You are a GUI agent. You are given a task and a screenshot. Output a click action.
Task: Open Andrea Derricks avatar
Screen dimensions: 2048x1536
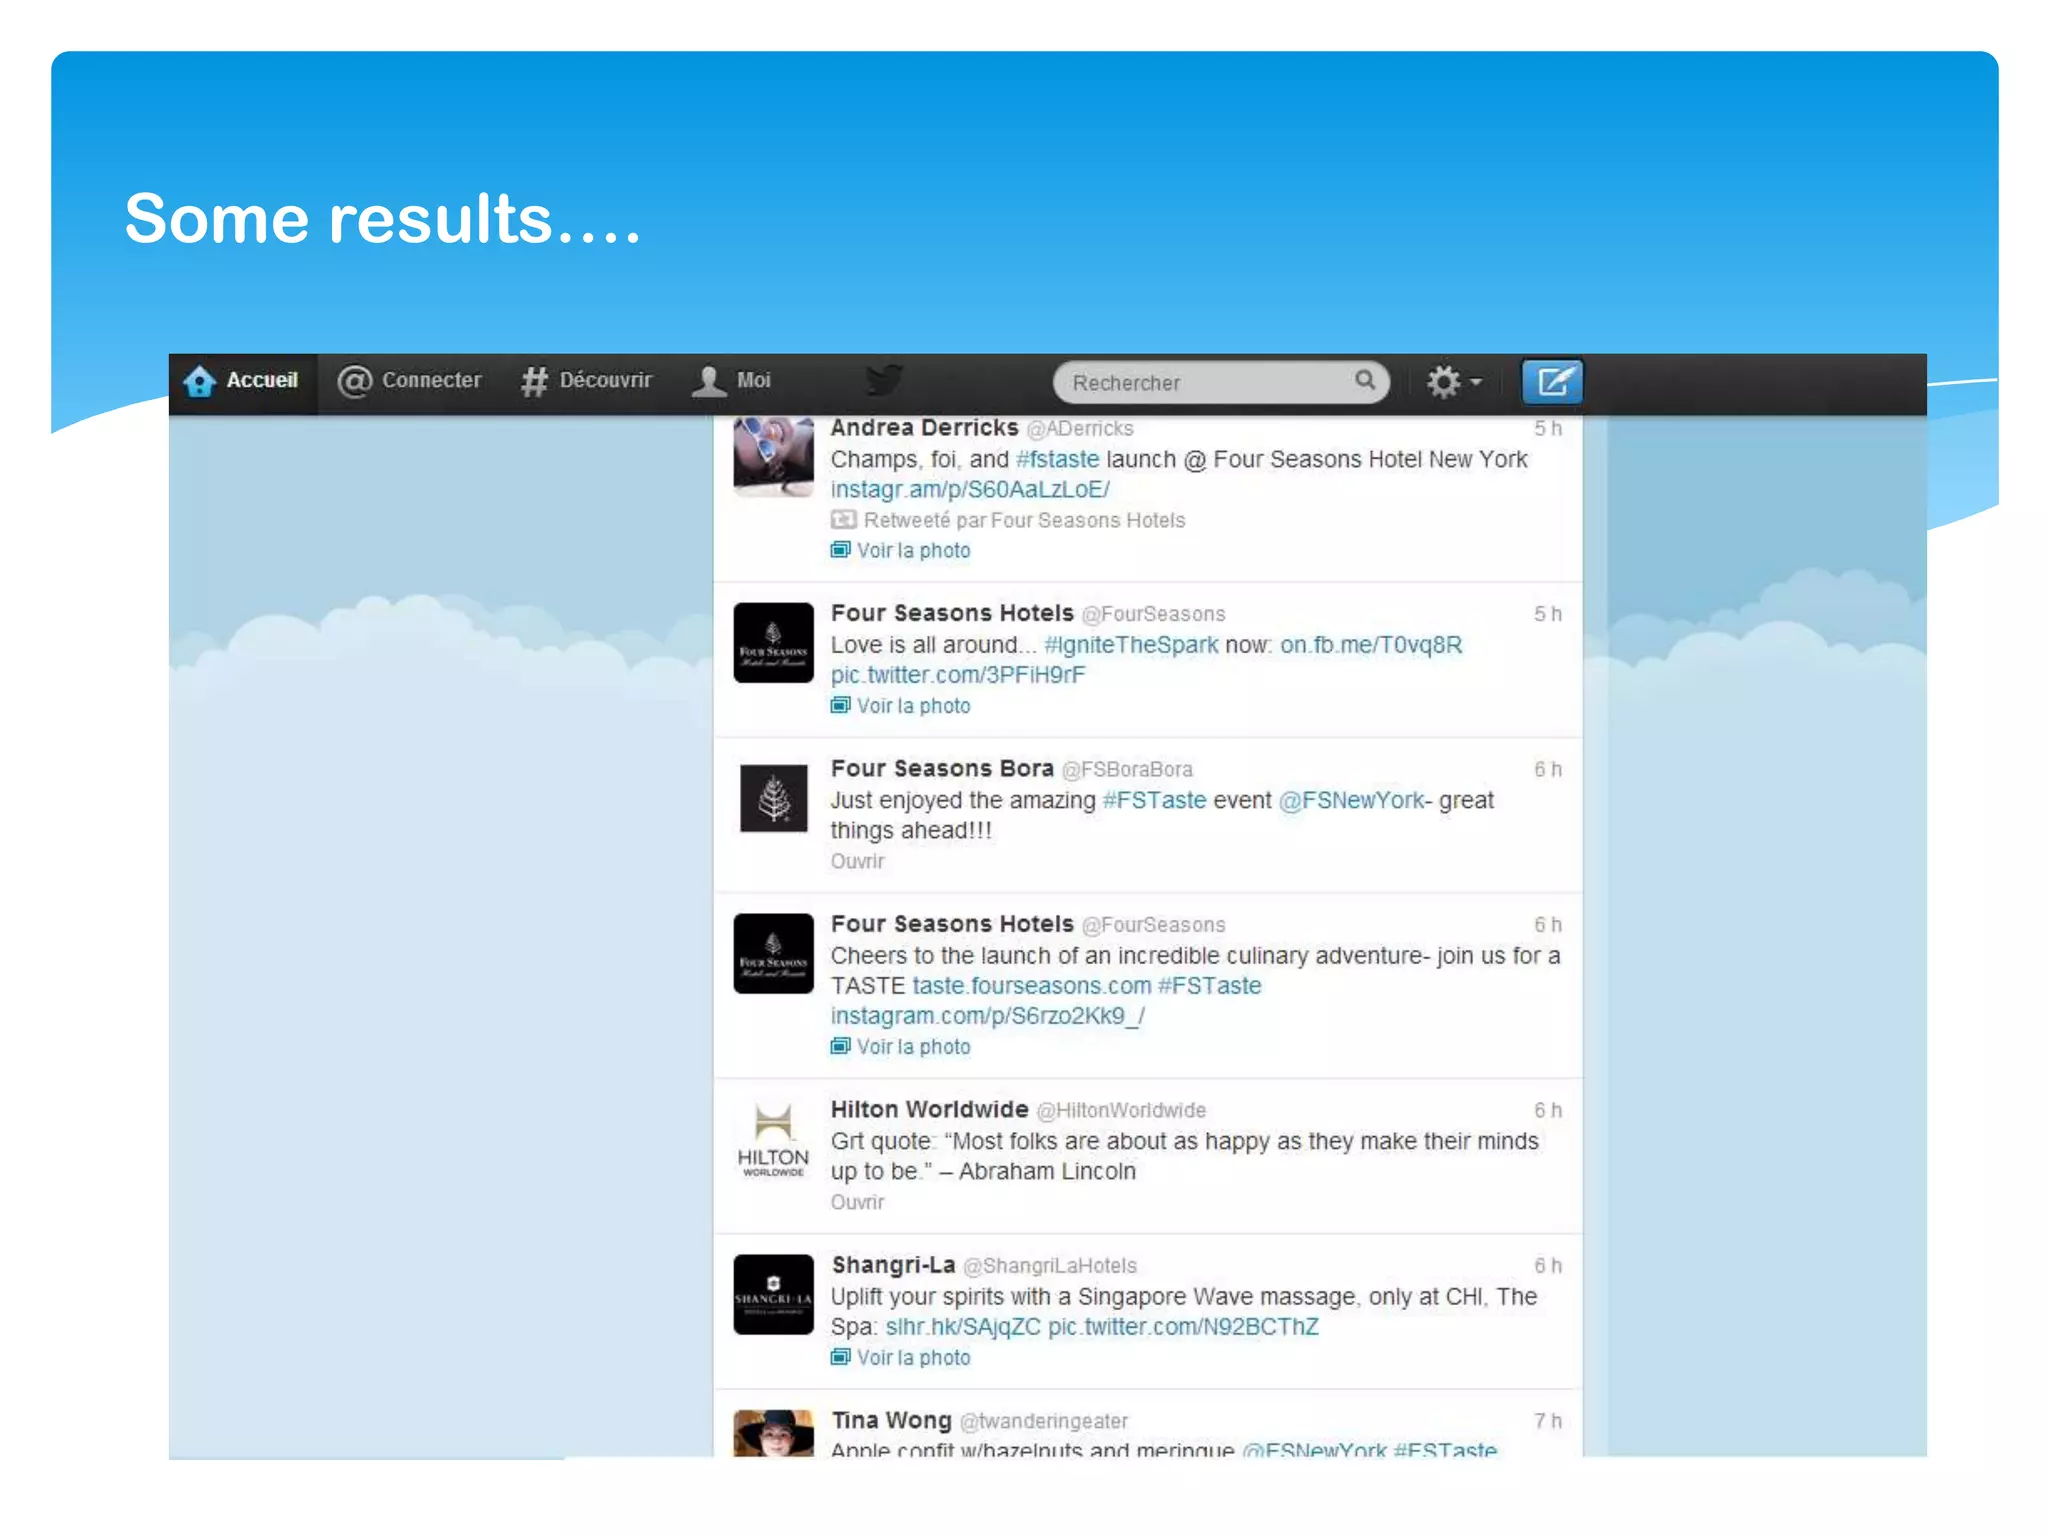(x=773, y=456)
